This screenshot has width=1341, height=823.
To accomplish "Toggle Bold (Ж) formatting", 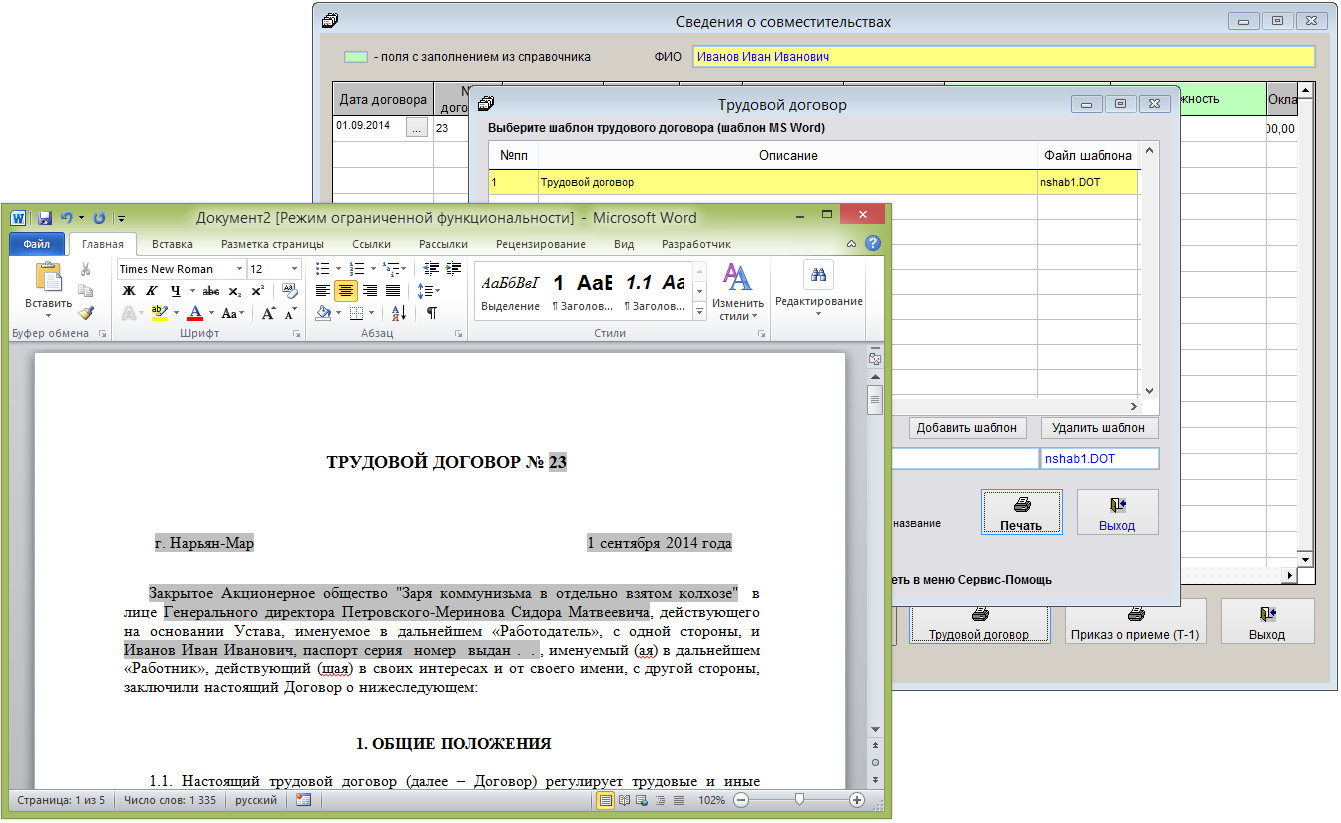I will pos(128,291).
